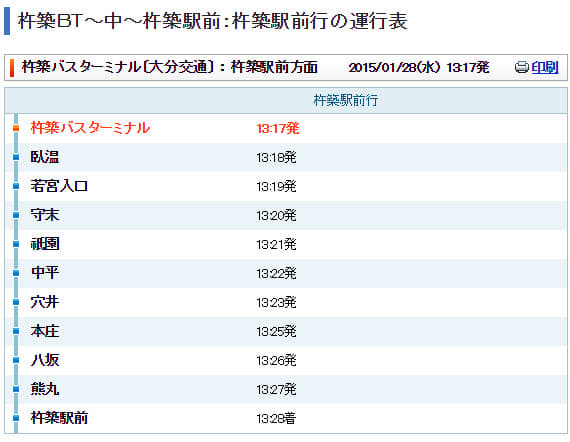
Task: Click the blue marker beside 祇園
Action: click(x=16, y=244)
